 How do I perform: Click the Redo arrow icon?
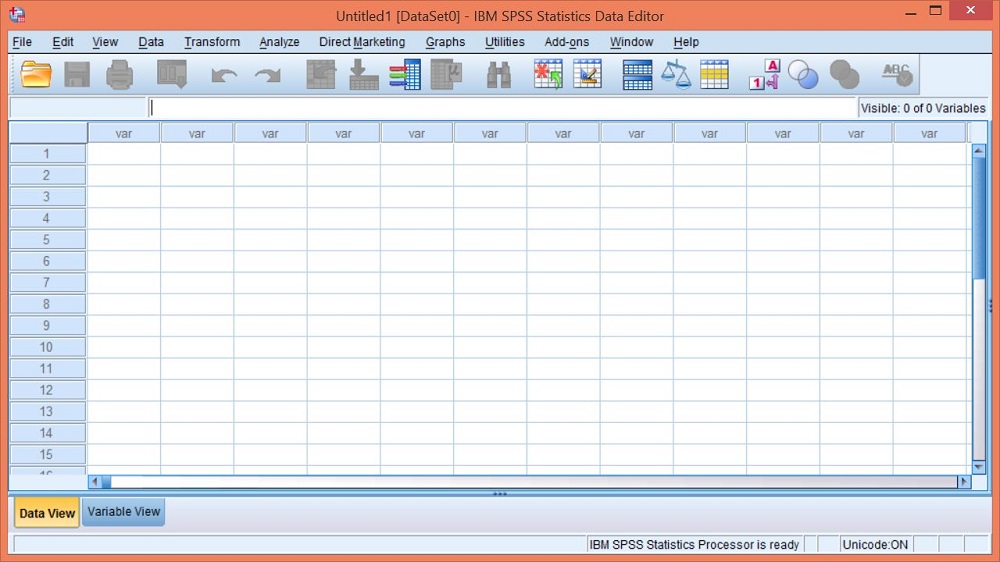(x=267, y=75)
